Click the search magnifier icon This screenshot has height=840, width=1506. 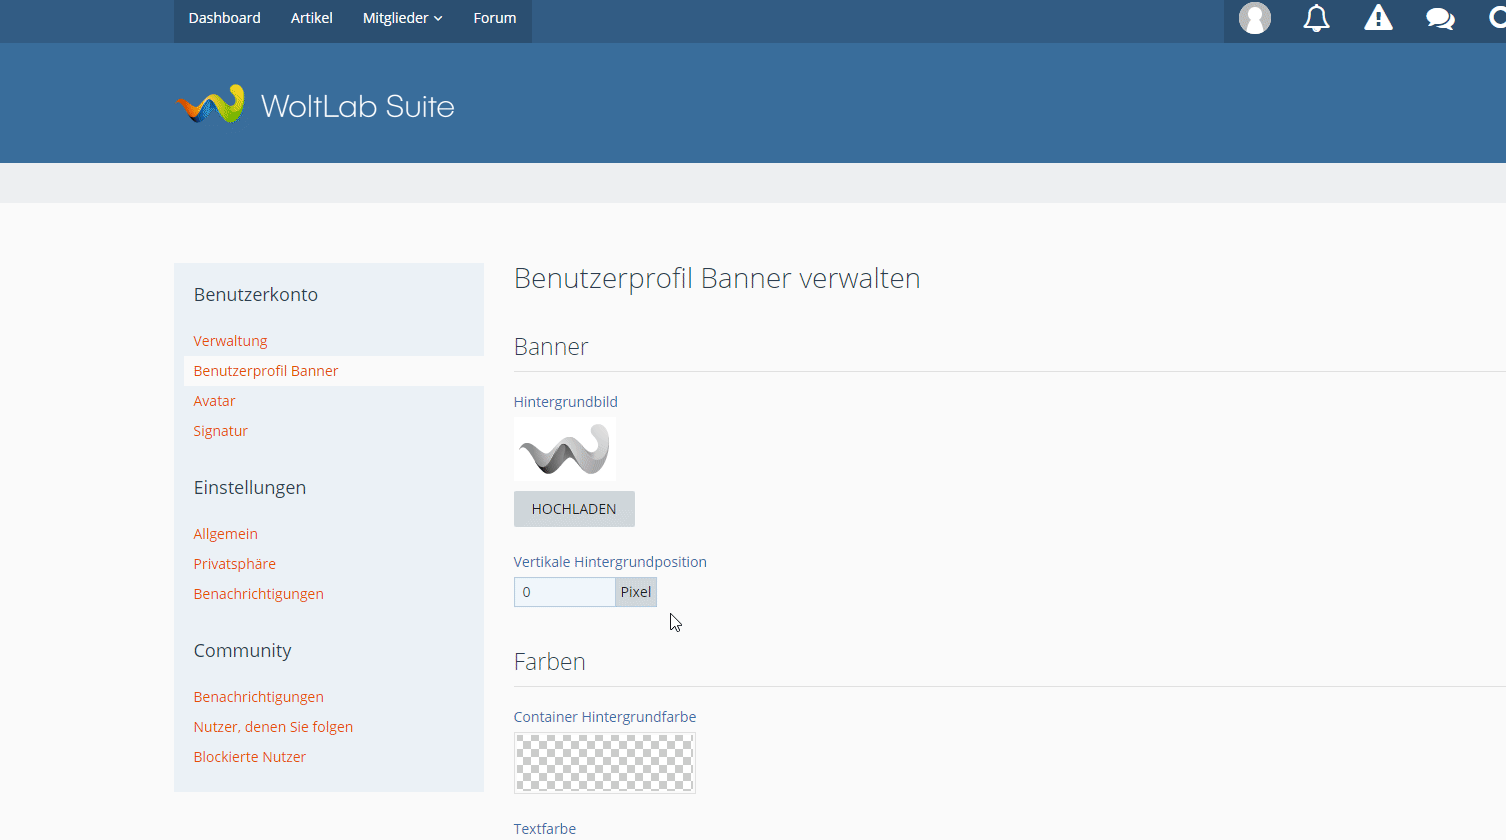click(x=1496, y=18)
